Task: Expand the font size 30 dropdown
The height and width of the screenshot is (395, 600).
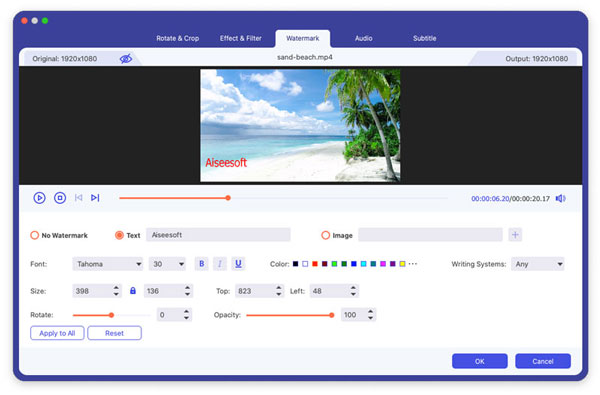Action: [x=167, y=264]
